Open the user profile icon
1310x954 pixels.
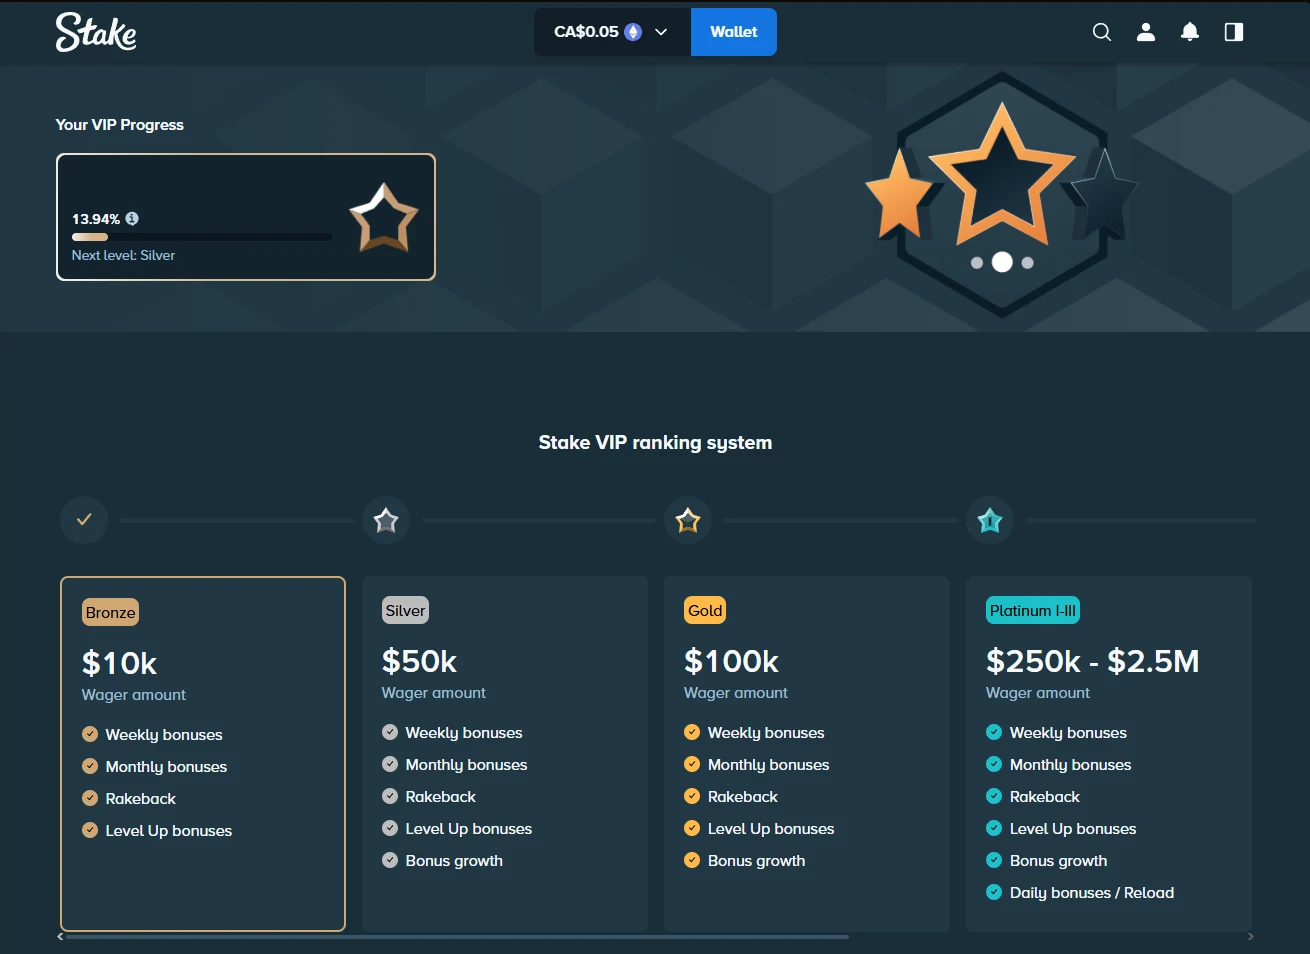pos(1146,32)
